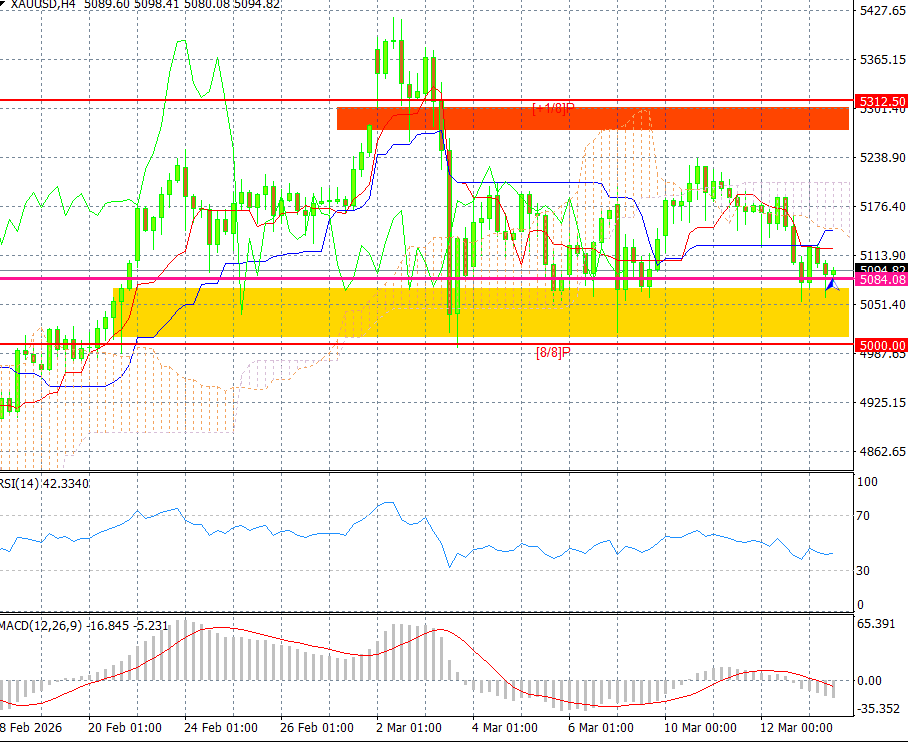Click the RSI scale value 70
The width and height of the screenshot is (908, 742).
pyautogui.click(x=863, y=516)
